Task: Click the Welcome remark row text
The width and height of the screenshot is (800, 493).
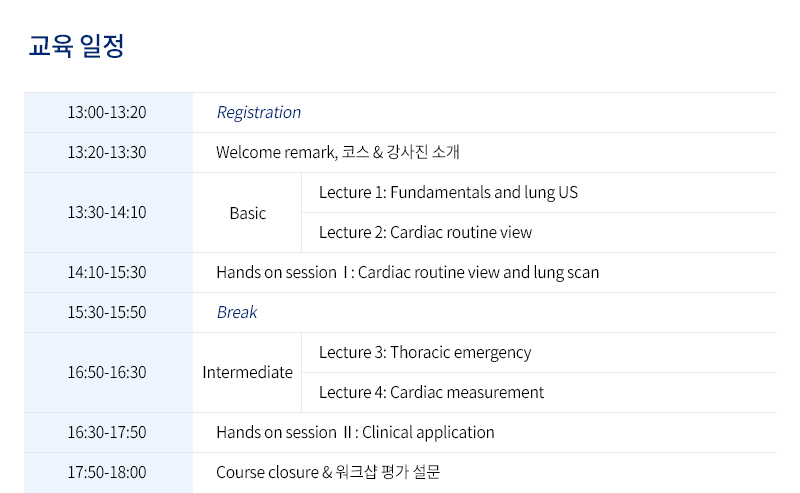Action: point(337,153)
